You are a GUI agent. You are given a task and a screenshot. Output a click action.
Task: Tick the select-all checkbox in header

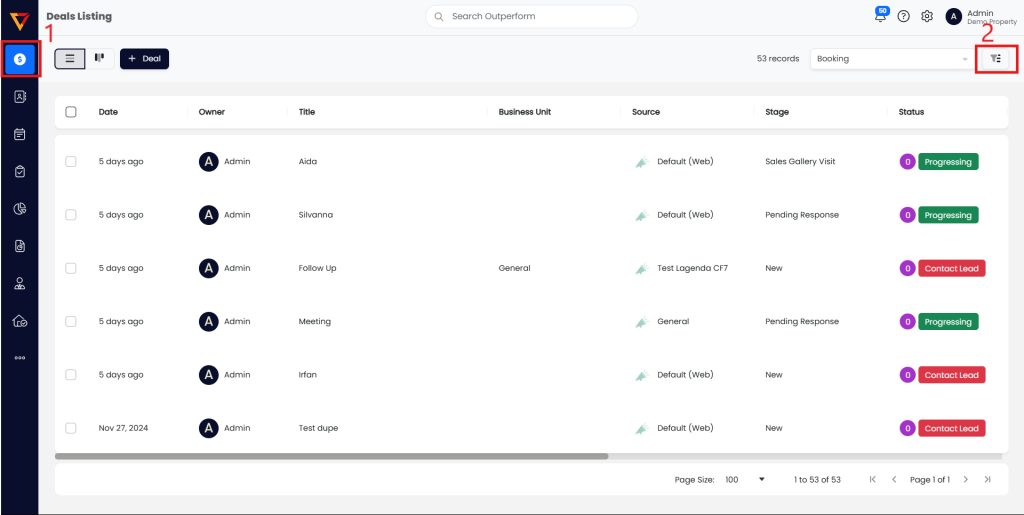point(71,112)
